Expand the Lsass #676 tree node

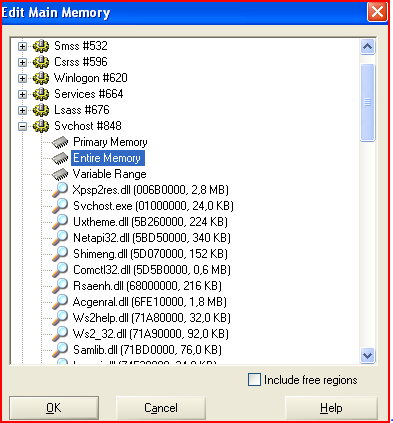[22, 110]
